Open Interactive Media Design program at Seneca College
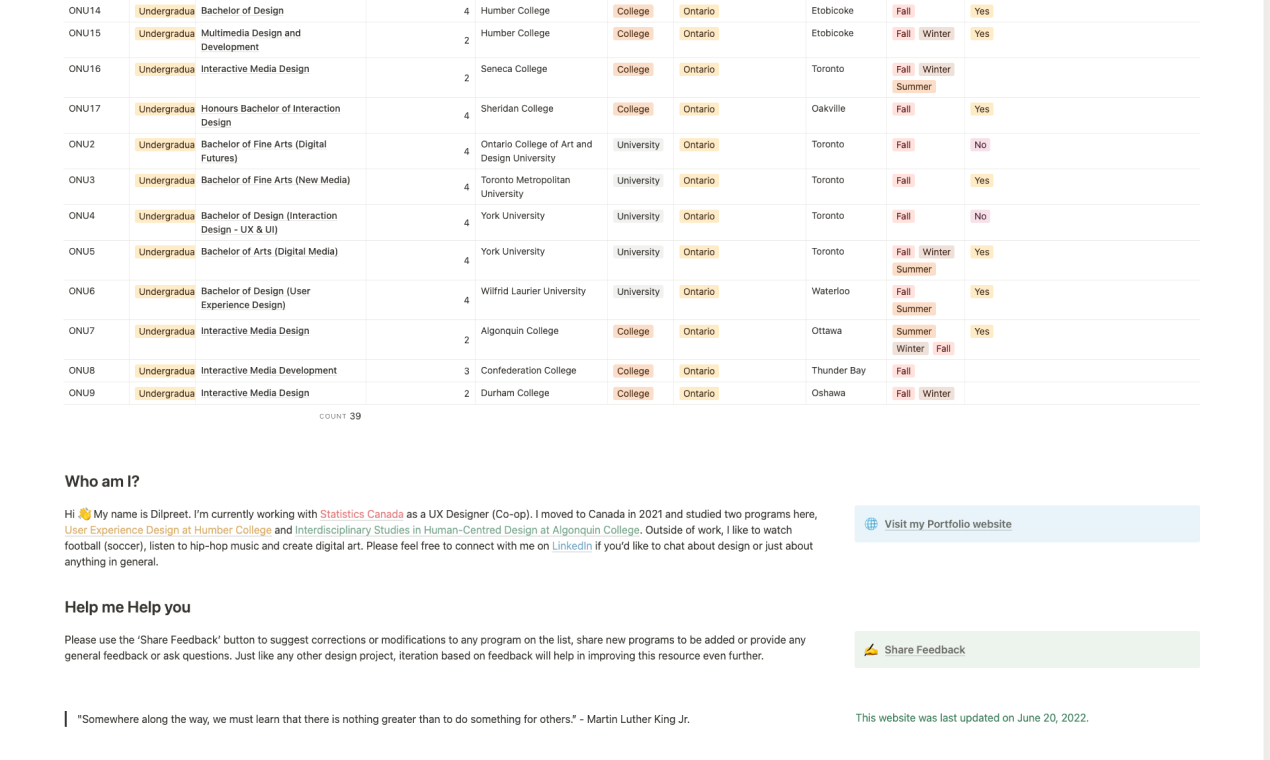Image resolution: width=1270 pixels, height=760 pixels. point(255,69)
